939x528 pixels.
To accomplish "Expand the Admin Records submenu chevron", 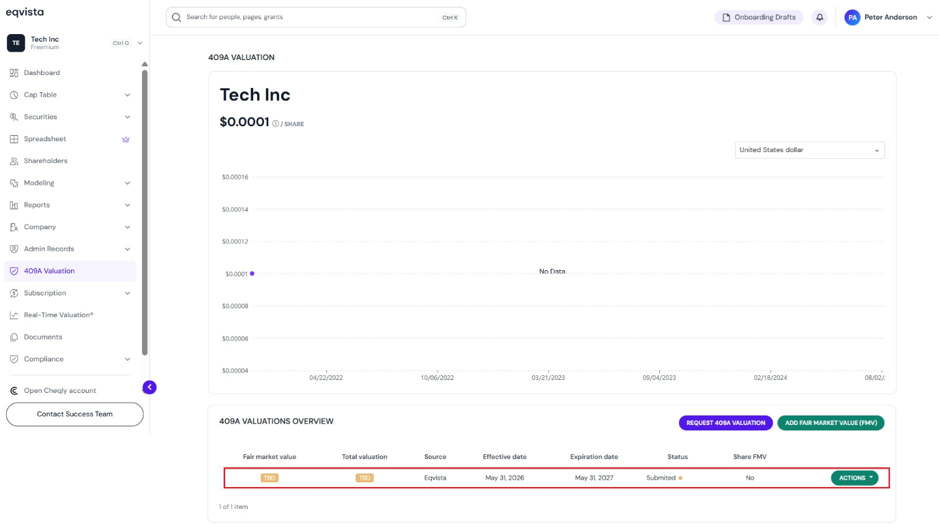I will tap(128, 249).
